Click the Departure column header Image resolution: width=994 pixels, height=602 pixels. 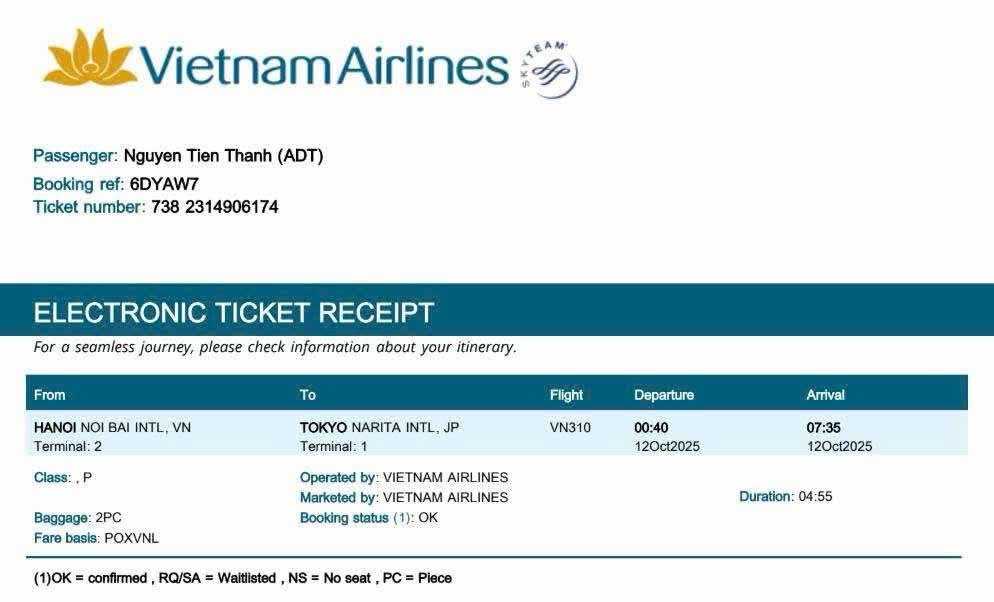[664, 395]
